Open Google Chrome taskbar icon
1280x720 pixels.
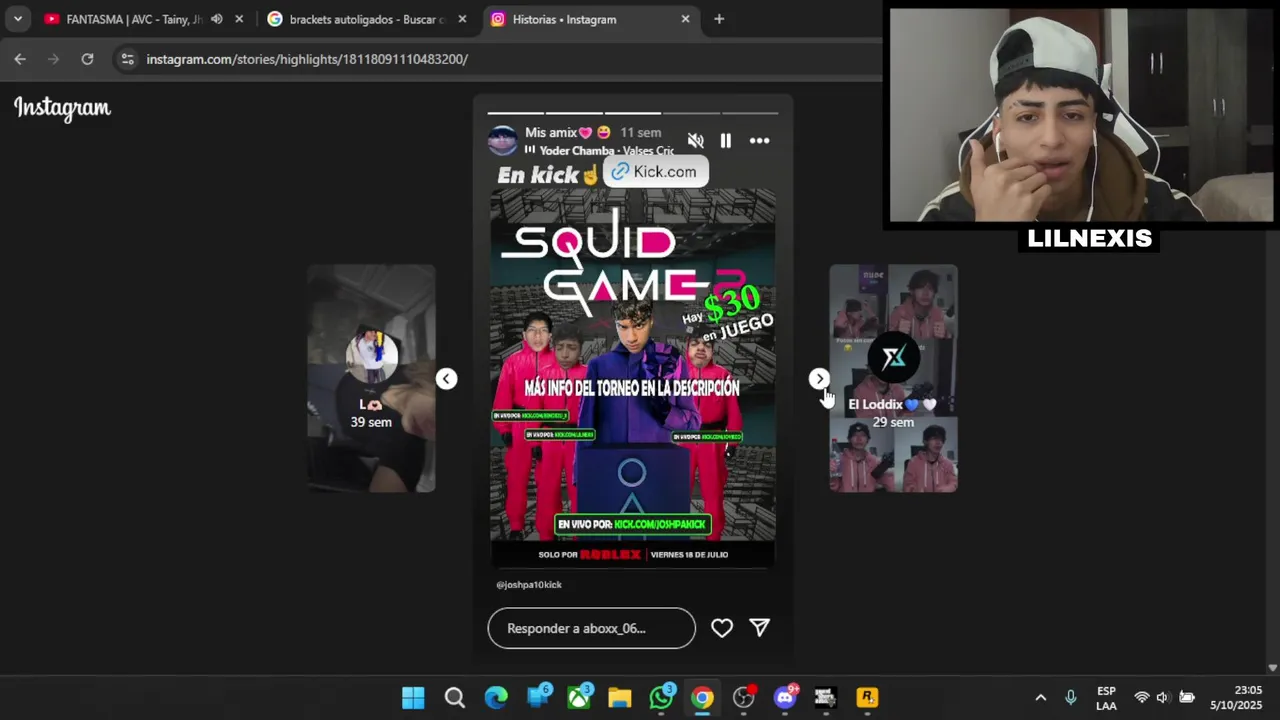tap(703, 698)
